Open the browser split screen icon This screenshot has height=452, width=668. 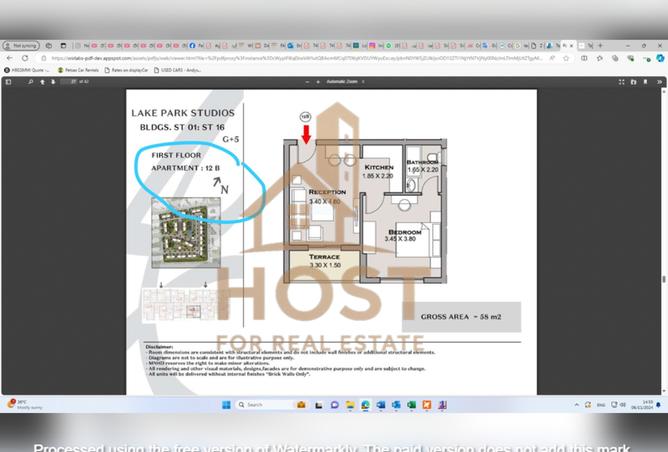(x=584, y=58)
